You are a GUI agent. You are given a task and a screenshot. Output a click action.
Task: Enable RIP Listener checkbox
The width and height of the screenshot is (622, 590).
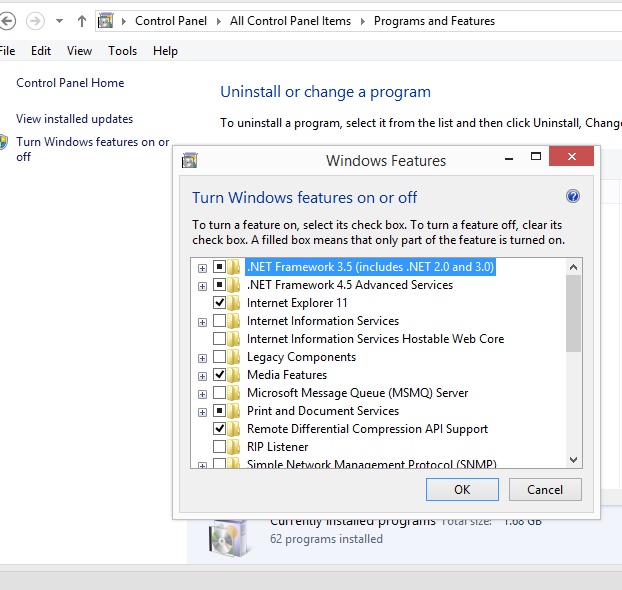219,446
